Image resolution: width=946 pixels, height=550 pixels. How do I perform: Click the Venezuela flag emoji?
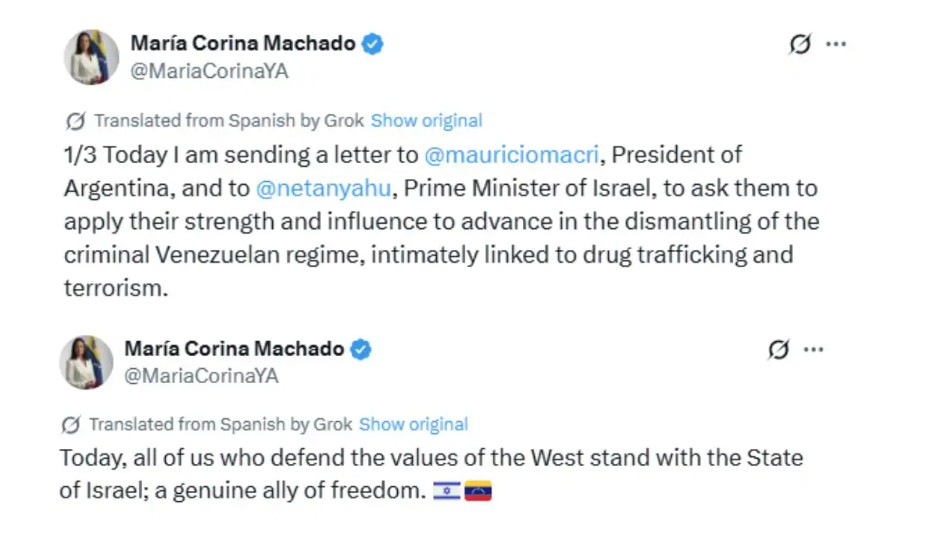[x=478, y=492]
